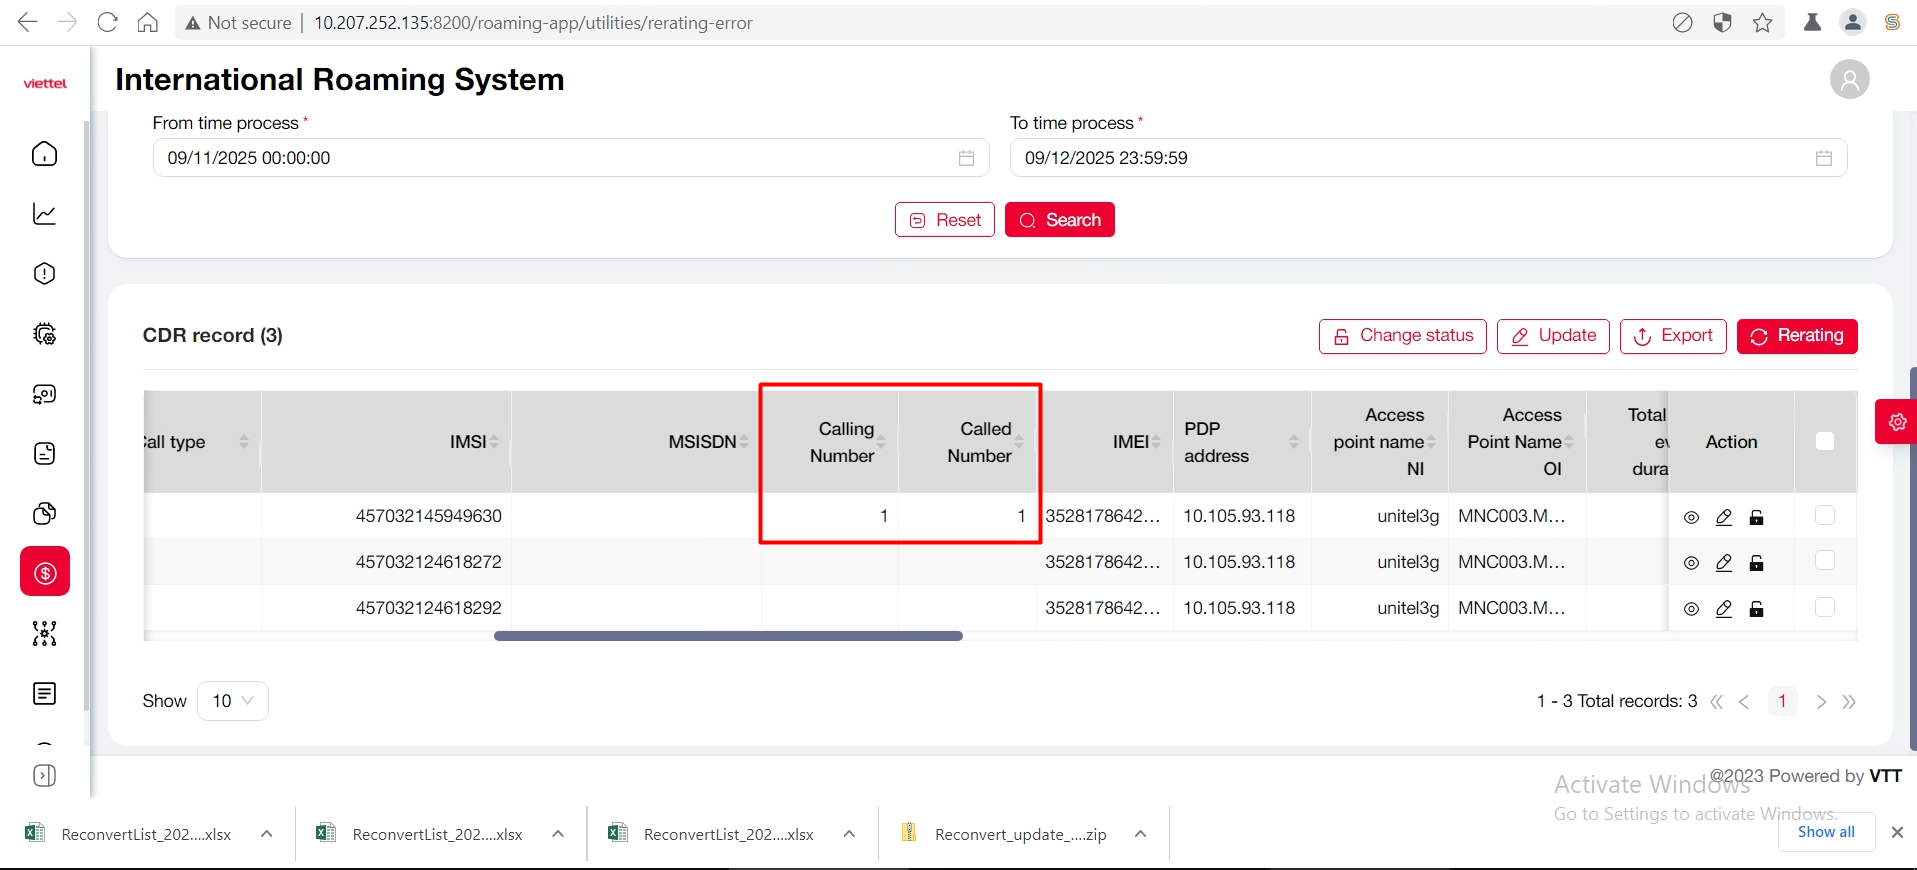Click lock icon on third CDR record
This screenshot has height=870, width=1917.
pyautogui.click(x=1756, y=609)
